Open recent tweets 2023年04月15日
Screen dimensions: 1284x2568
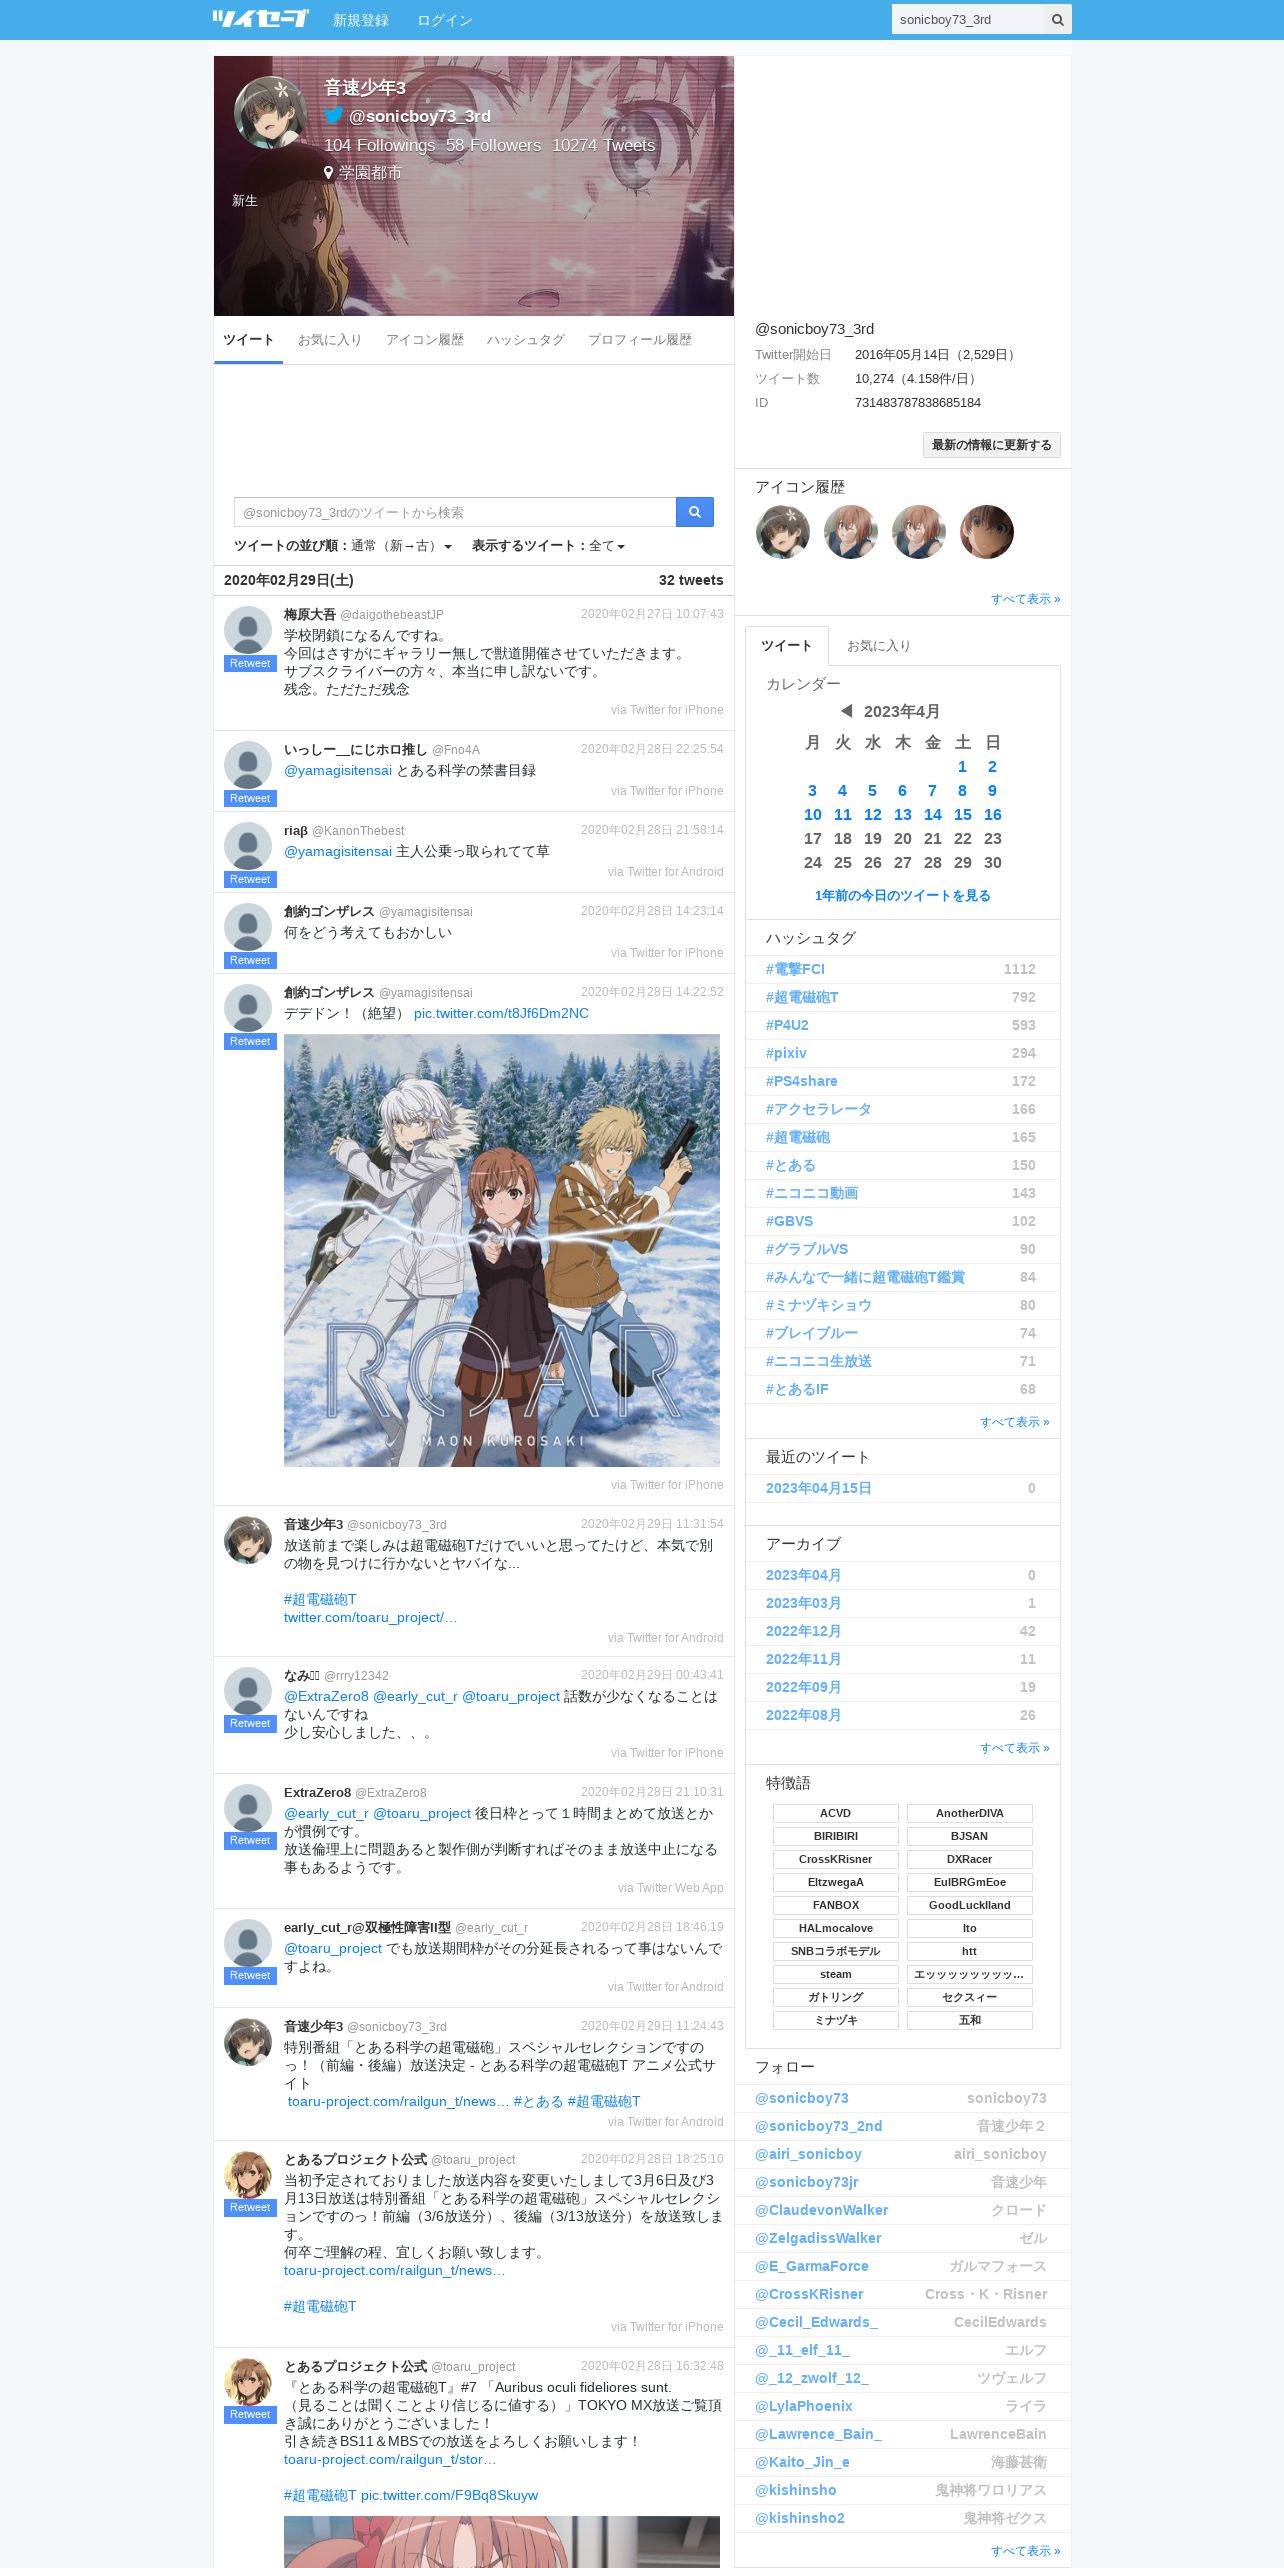pos(819,1488)
